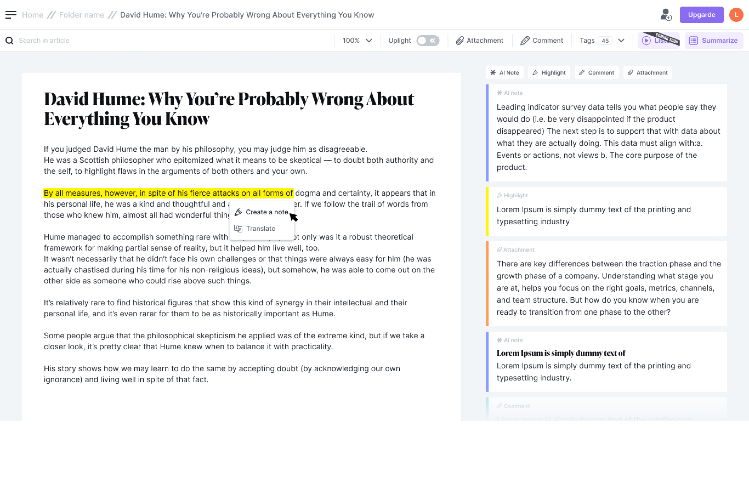Open the hamburger menu

[11, 15]
